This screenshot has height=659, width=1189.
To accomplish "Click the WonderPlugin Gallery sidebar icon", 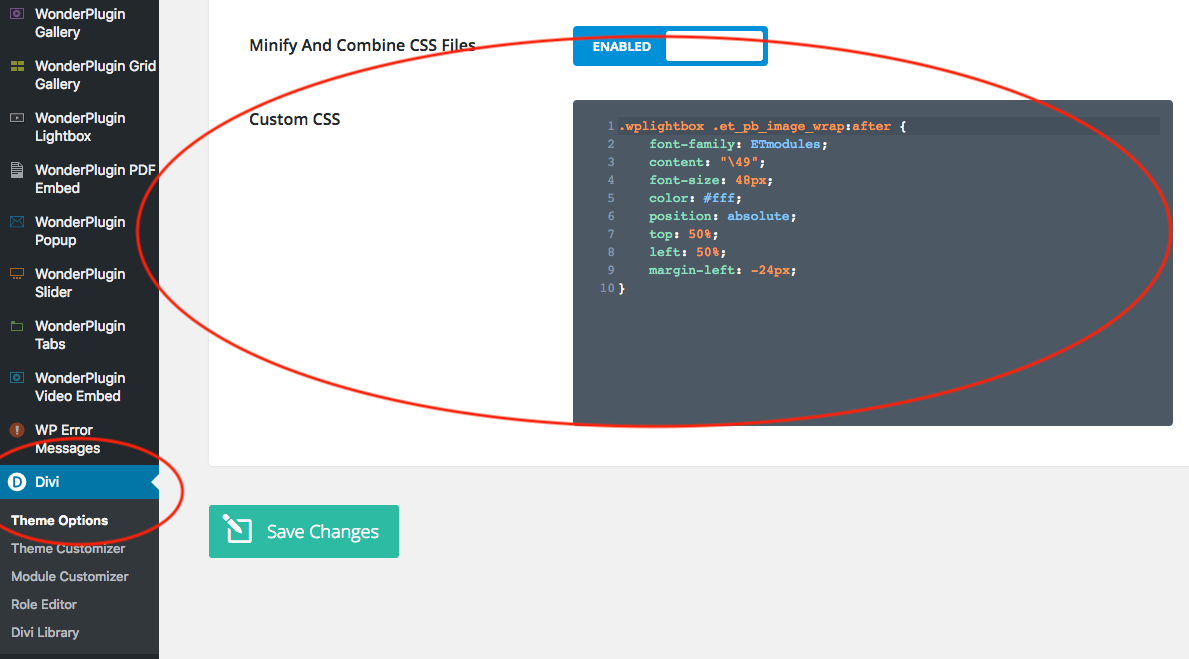I will click(17, 14).
